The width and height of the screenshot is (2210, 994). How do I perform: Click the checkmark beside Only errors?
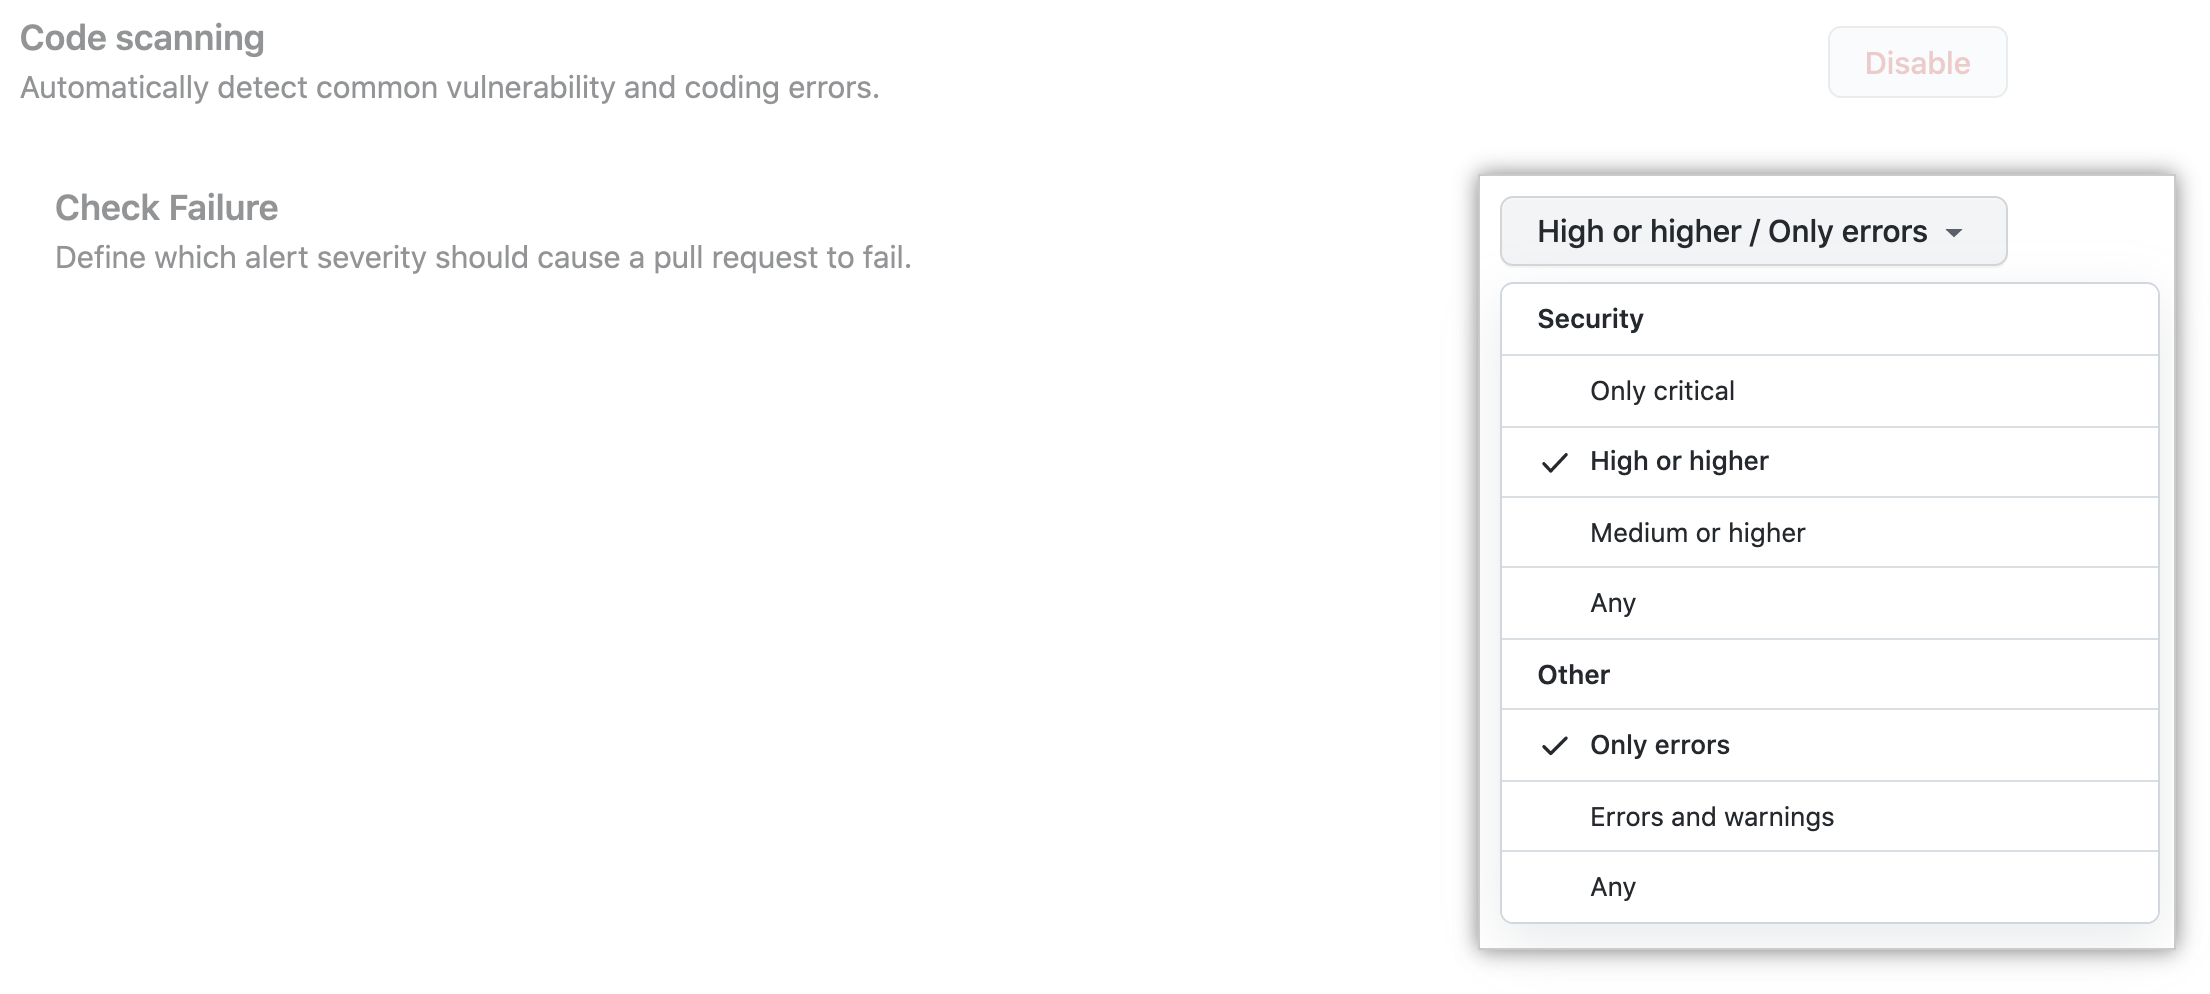[x=1556, y=745]
